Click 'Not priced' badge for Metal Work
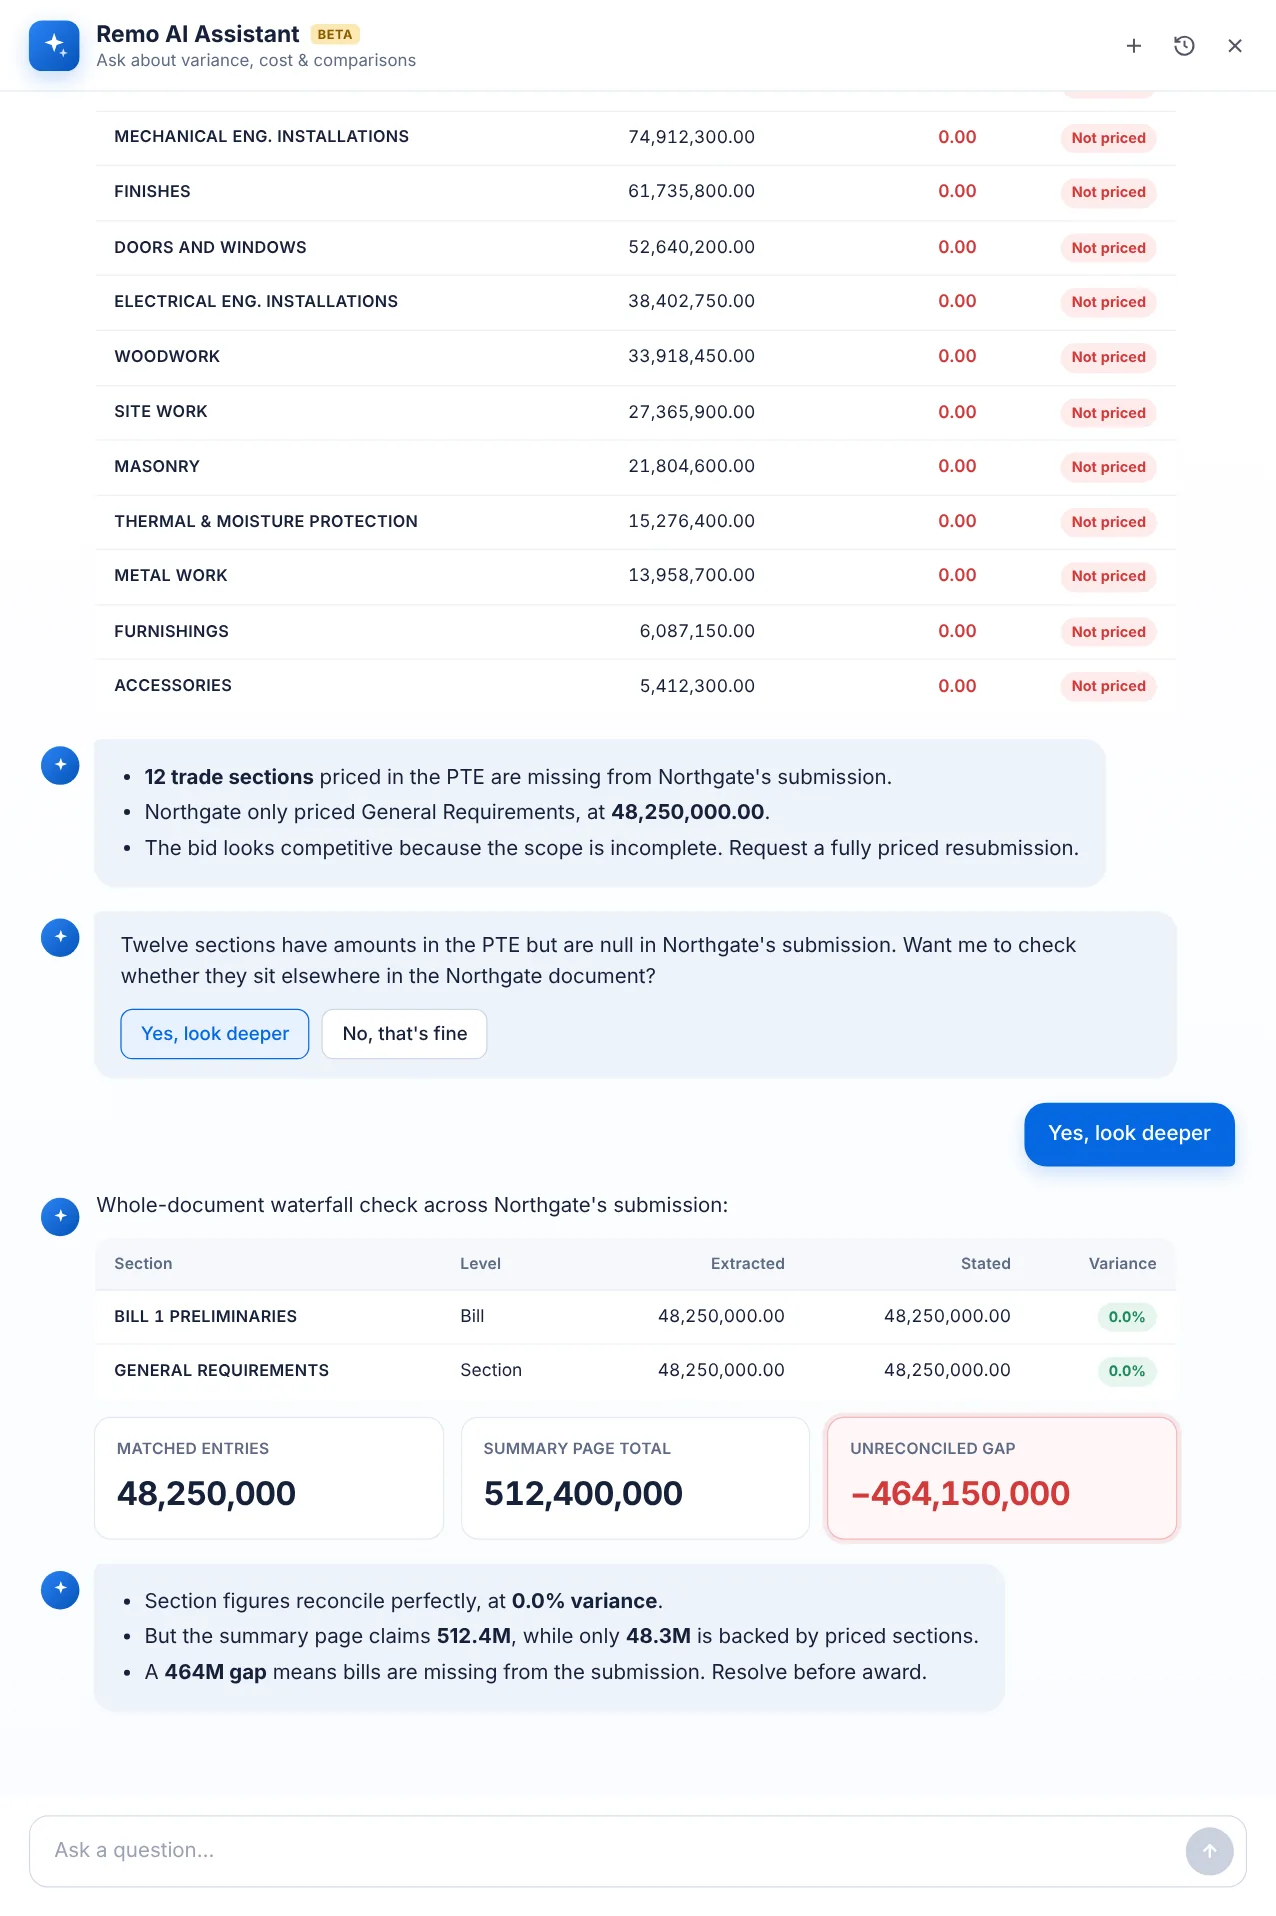1276x1916 pixels. pyautogui.click(x=1108, y=576)
